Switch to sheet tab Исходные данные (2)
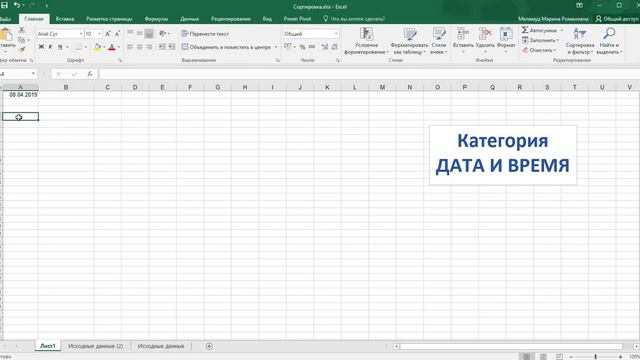Image resolution: width=640 pixels, height=360 pixels. coord(96,346)
